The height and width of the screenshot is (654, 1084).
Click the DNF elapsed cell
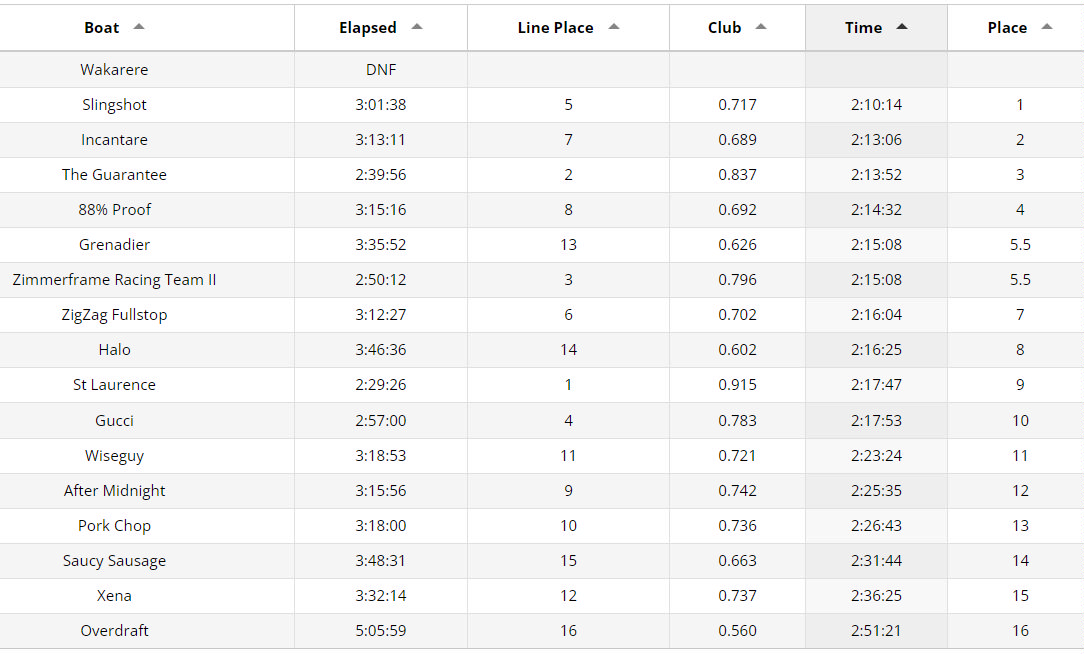click(x=380, y=70)
